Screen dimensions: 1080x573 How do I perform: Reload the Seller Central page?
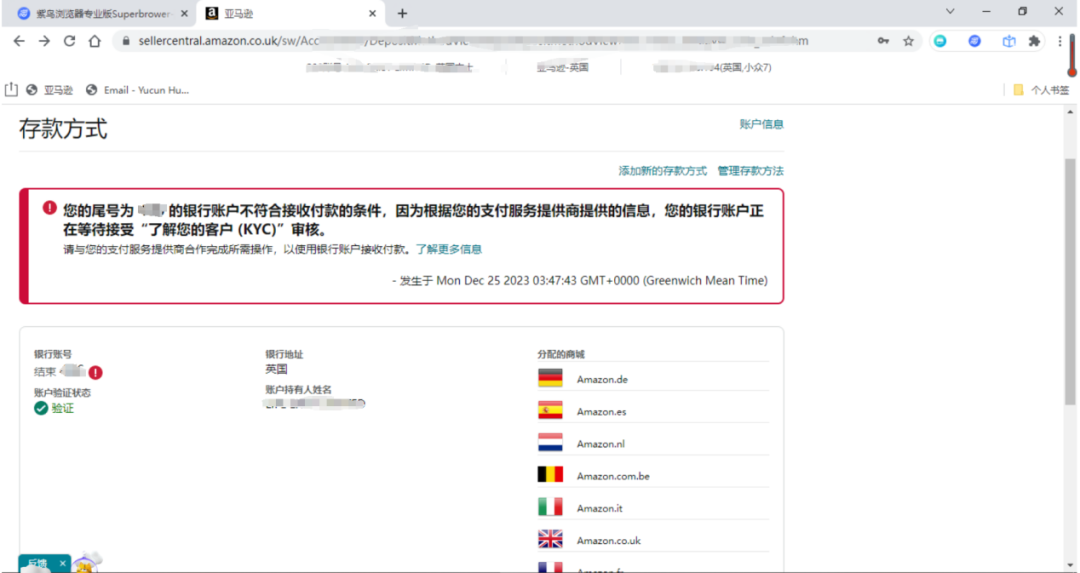tap(70, 41)
